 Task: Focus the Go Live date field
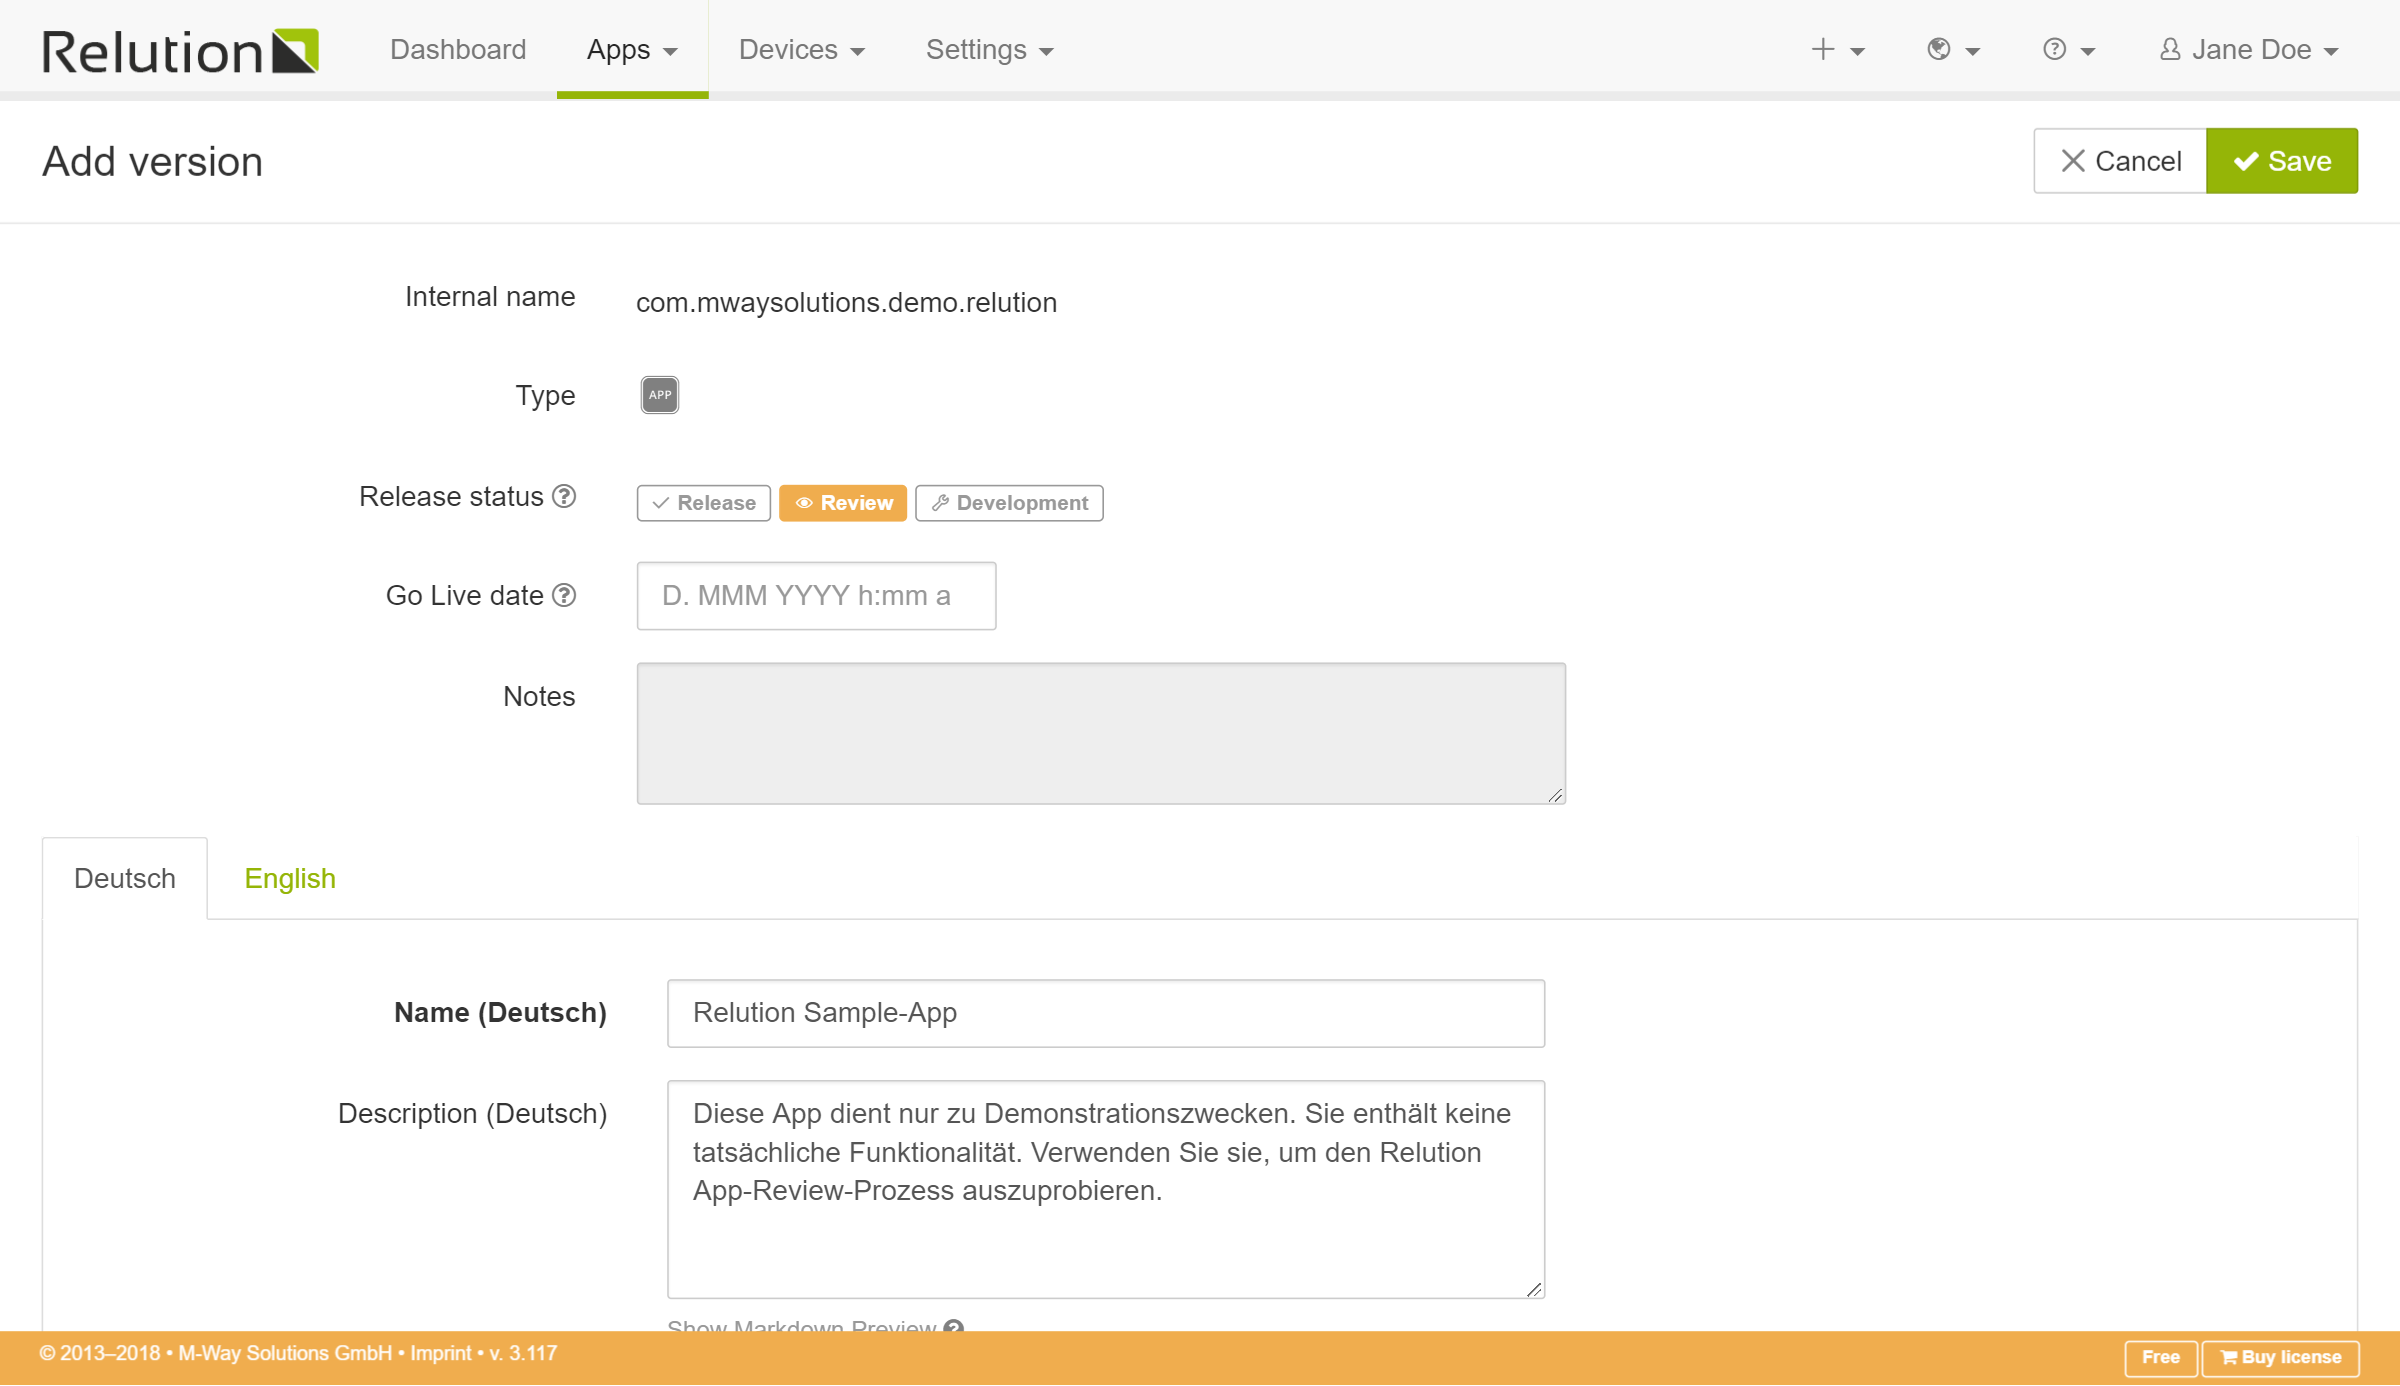point(816,596)
